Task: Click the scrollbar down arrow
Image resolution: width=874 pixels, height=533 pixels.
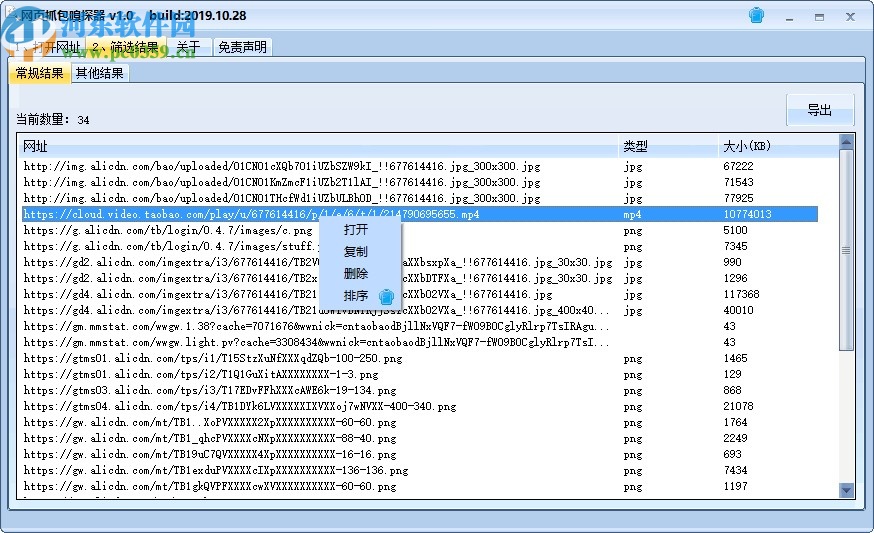Action: pyautogui.click(x=846, y=491)
